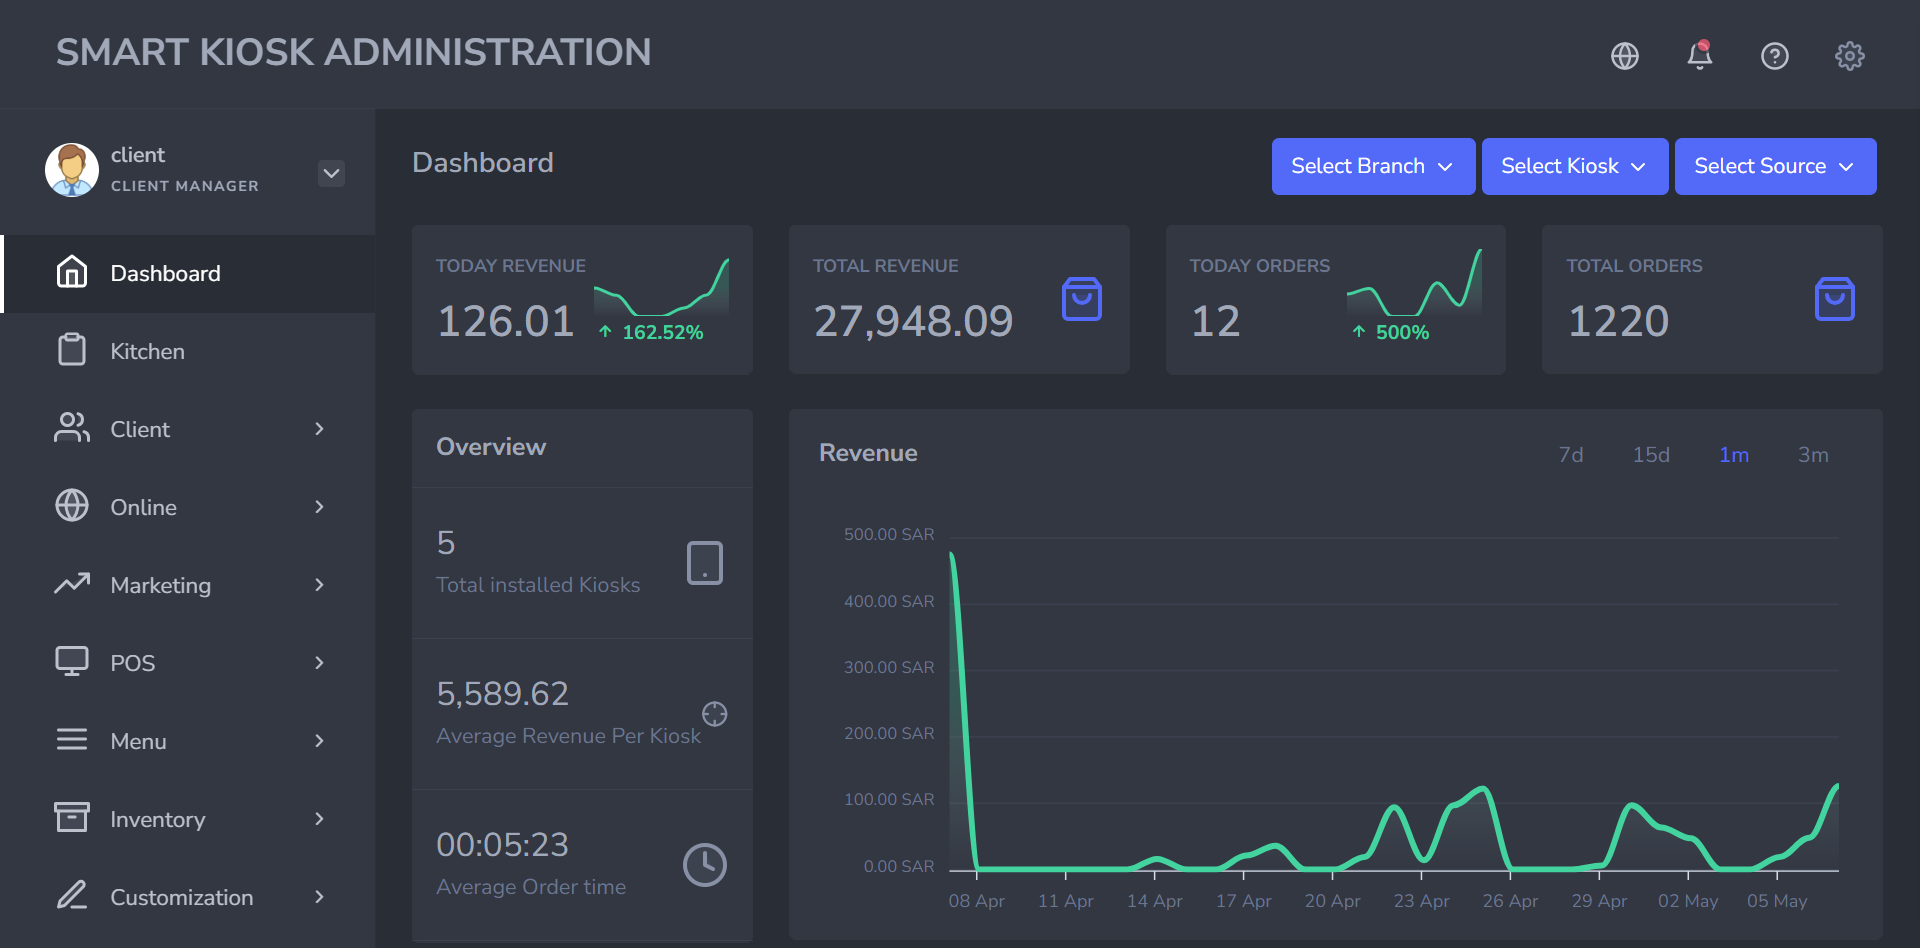Click the Average Order time label
The height and width of the screenshot is (948, 1920).
(x=531, y=887)
